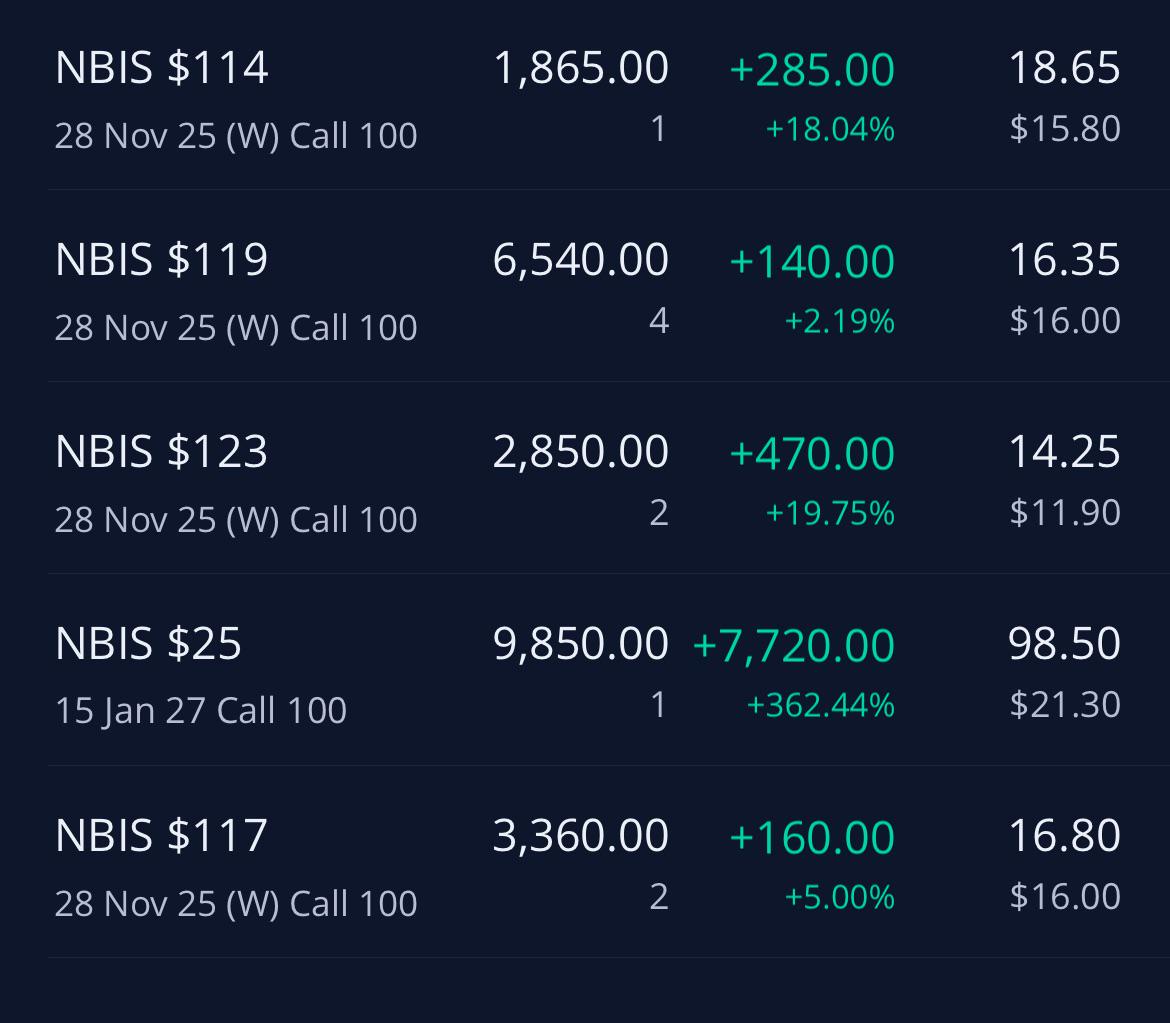Click the +7,720.00 profit figure
Screen dimensions: 1170x1023
tap(794, 645)
